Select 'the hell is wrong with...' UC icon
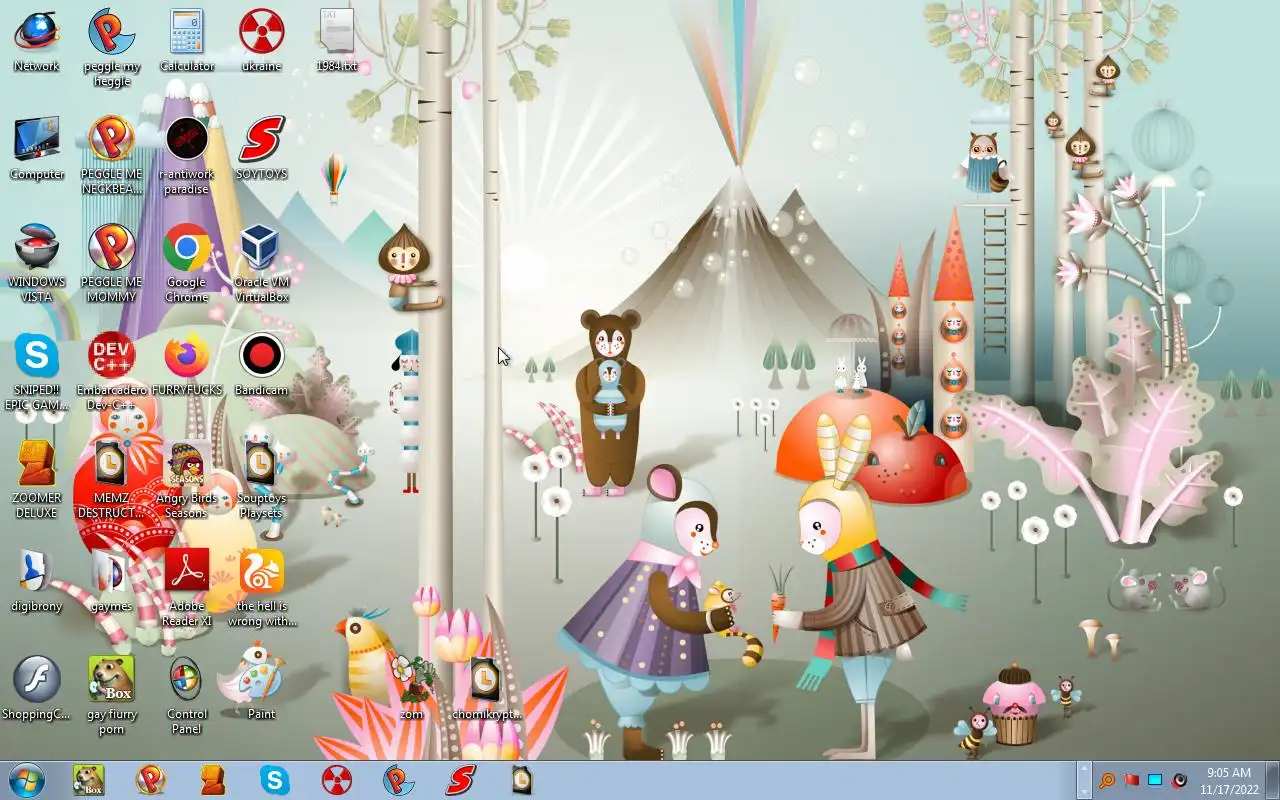 [261, 587]
